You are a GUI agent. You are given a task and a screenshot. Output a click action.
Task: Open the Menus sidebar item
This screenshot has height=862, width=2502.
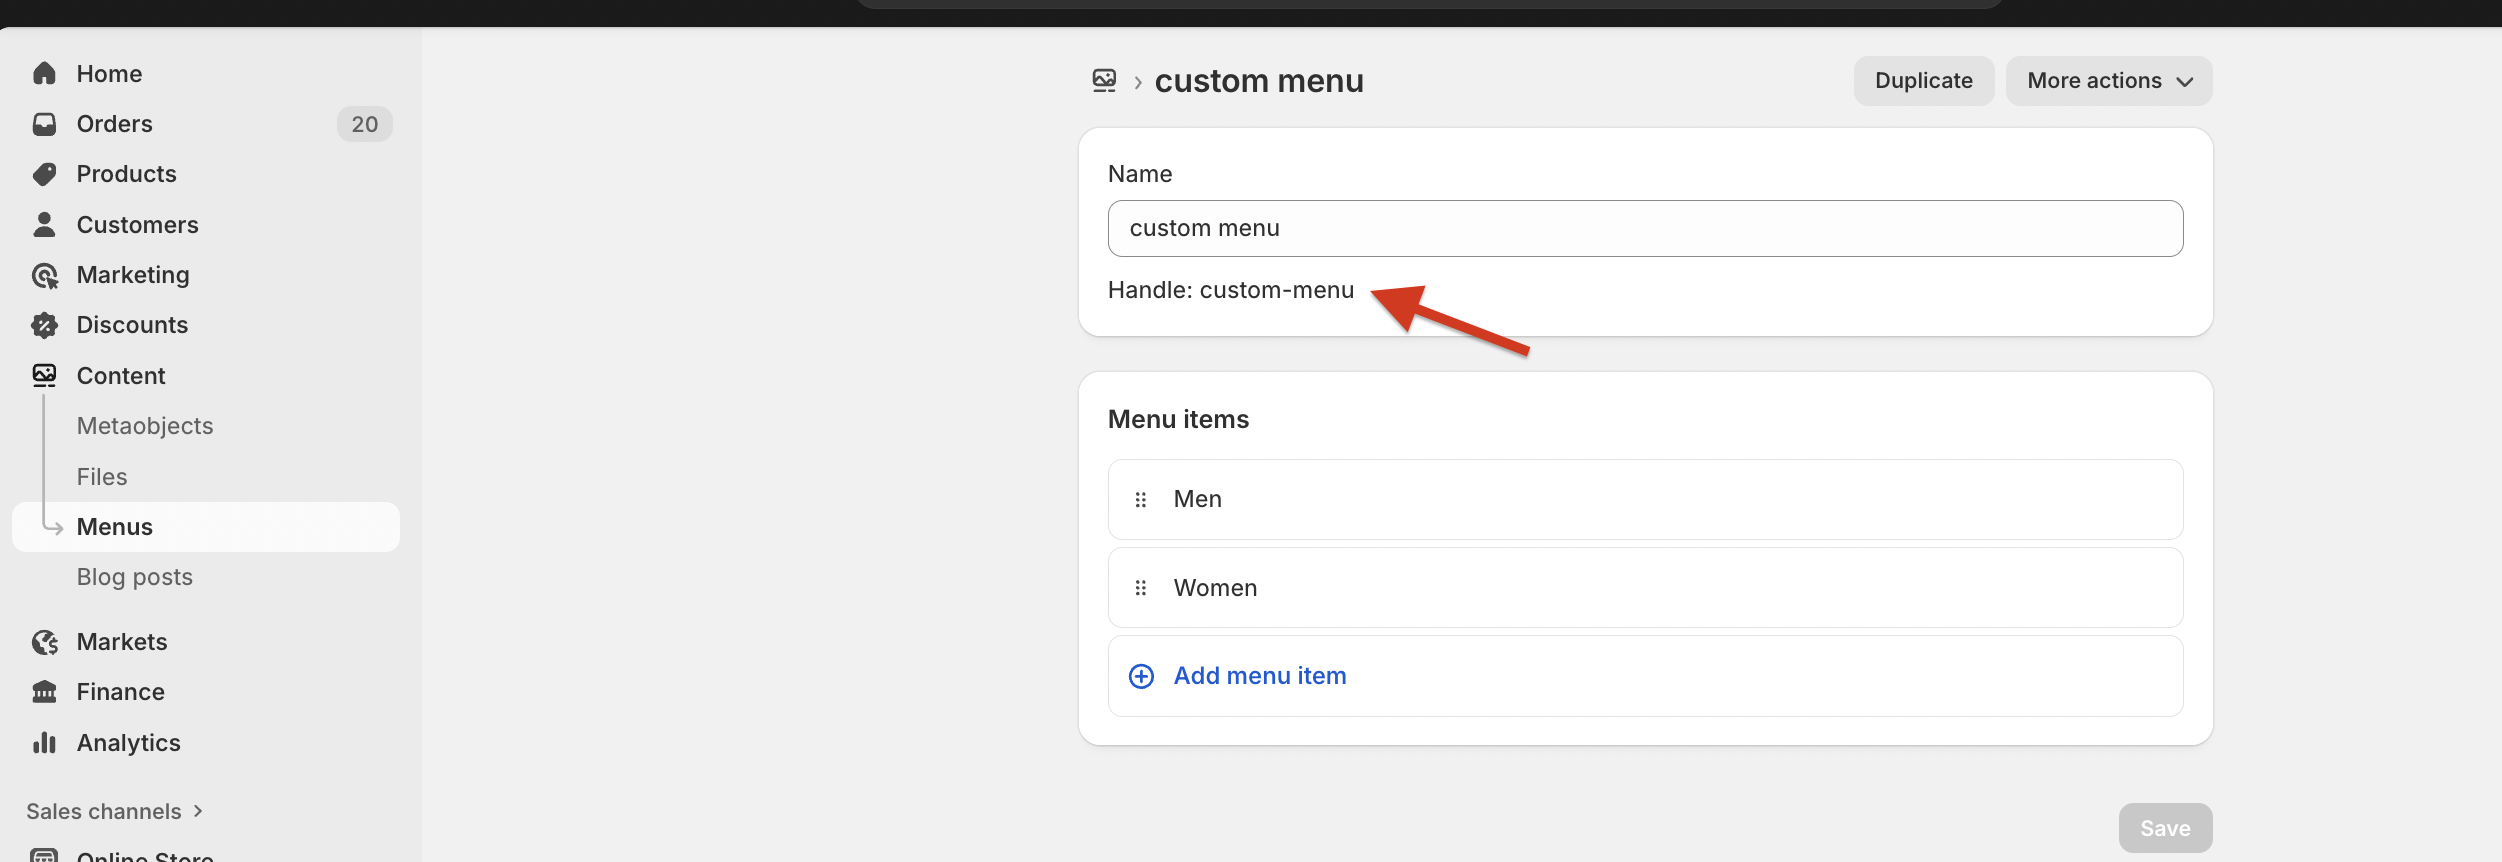(x=115, y=527)
